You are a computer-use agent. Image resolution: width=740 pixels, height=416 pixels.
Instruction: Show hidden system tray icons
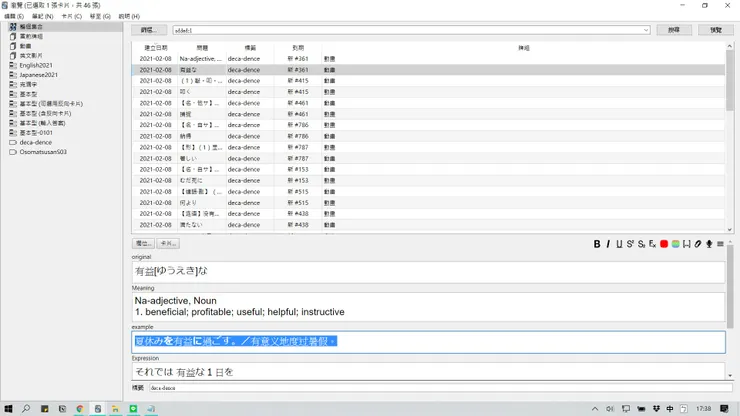[x=595, y=408]
